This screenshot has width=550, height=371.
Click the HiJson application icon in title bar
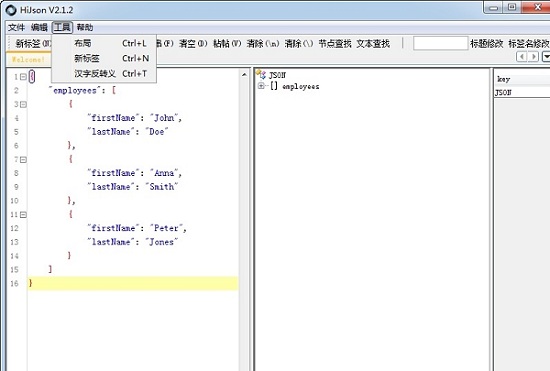pos(11,10)
